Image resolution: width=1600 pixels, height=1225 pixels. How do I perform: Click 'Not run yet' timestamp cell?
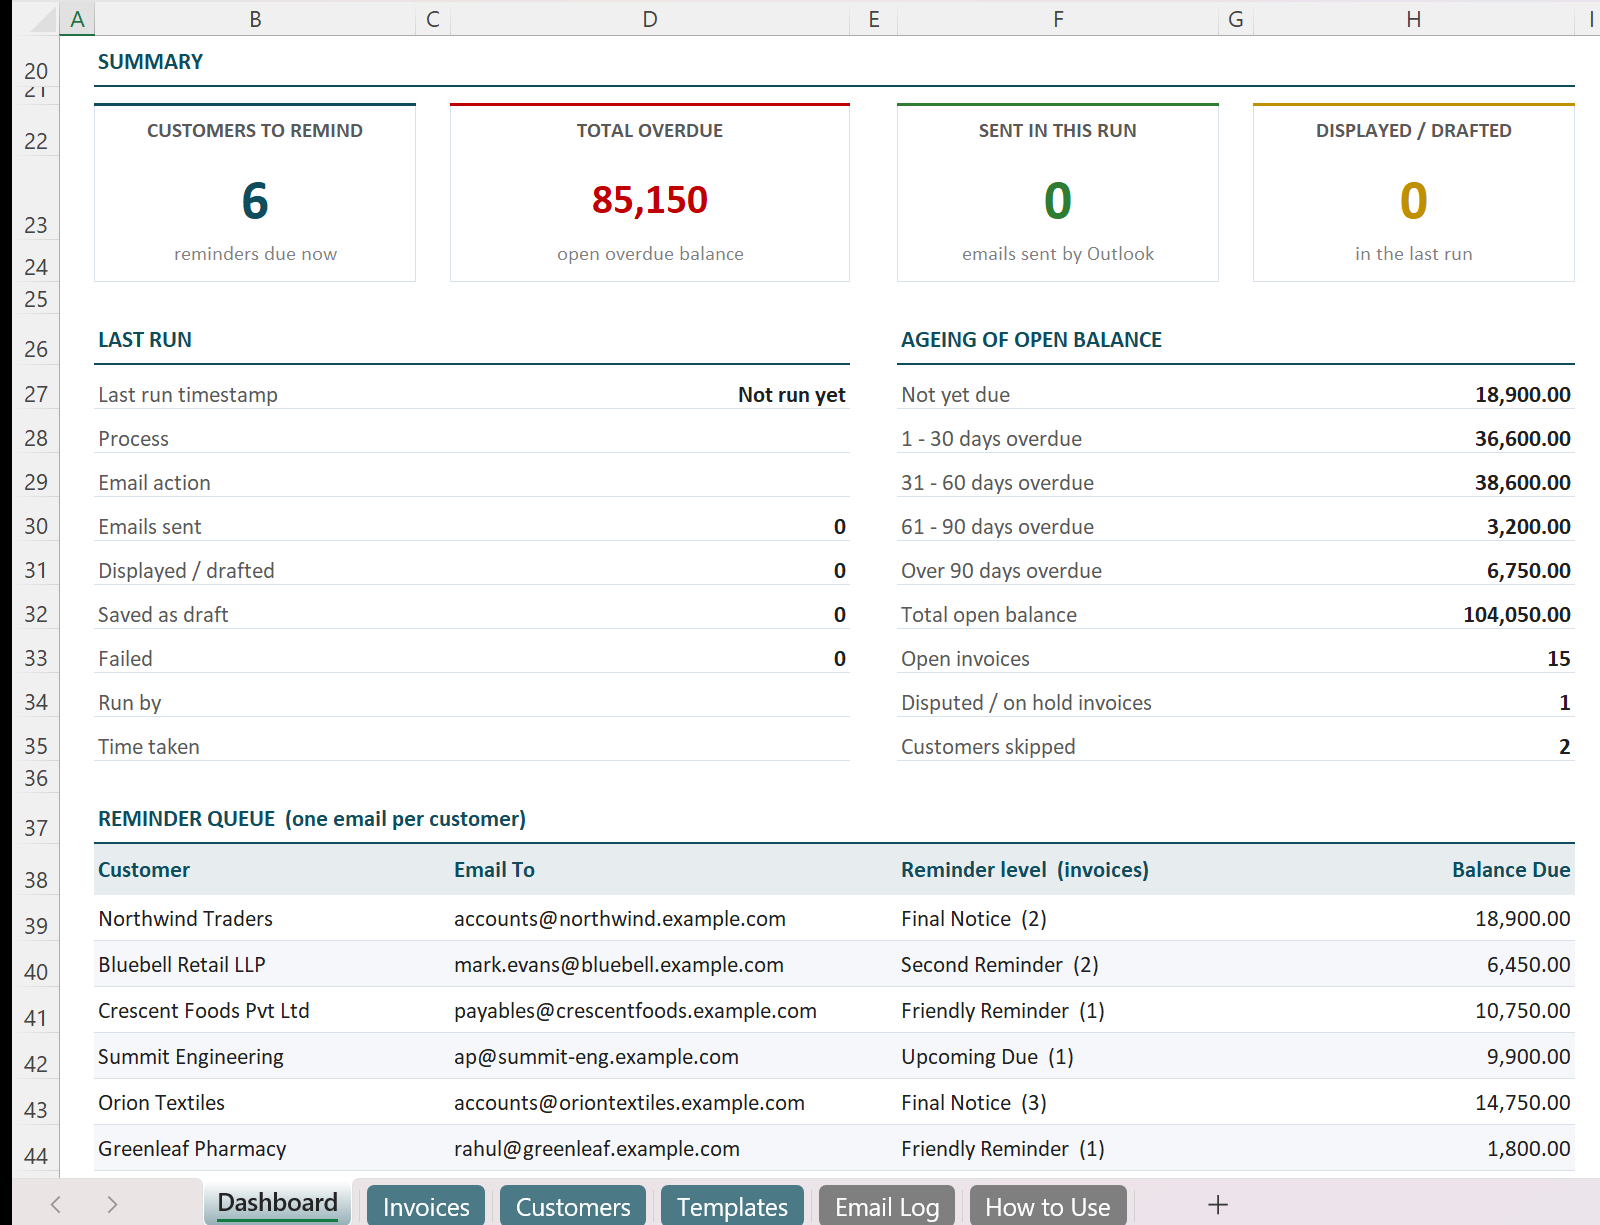point(792,395)
